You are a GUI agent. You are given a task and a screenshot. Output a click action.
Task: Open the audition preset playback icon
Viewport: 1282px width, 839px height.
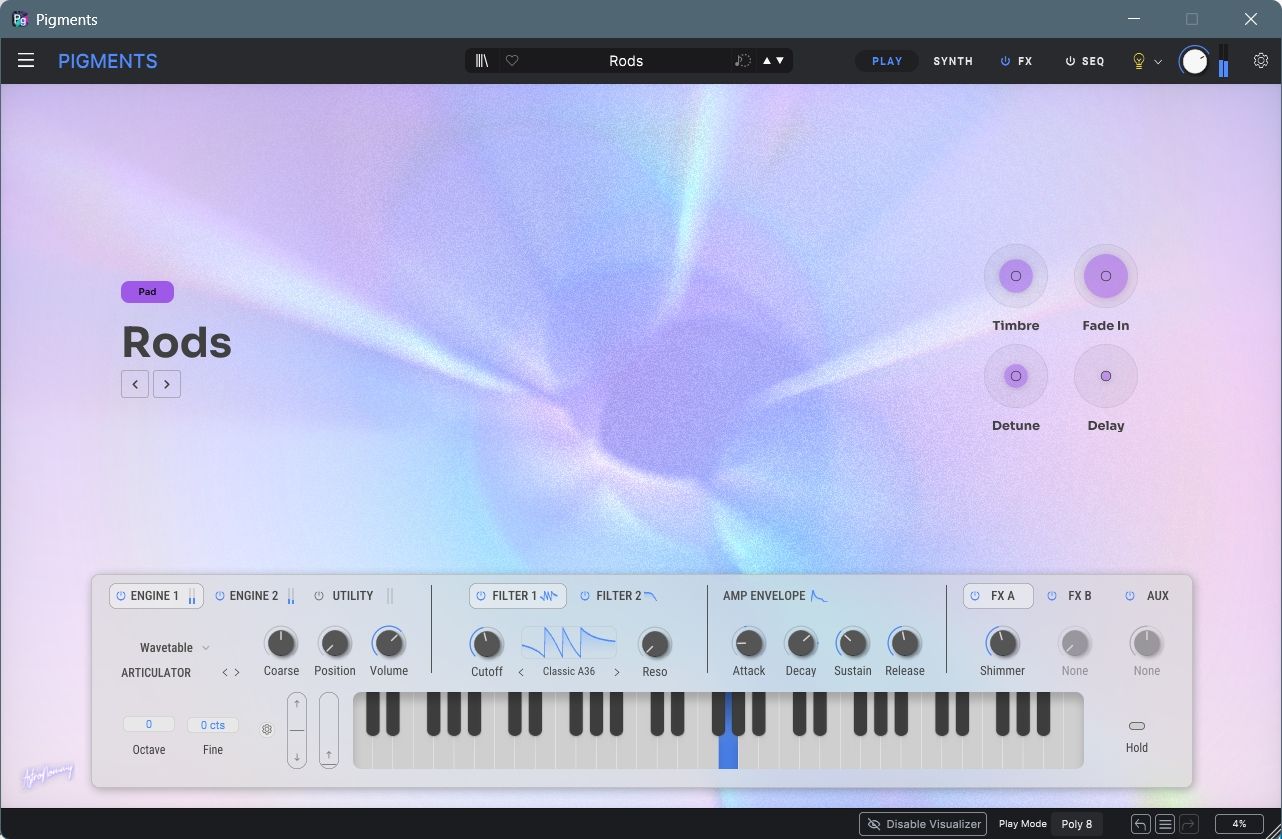[741, 60]
